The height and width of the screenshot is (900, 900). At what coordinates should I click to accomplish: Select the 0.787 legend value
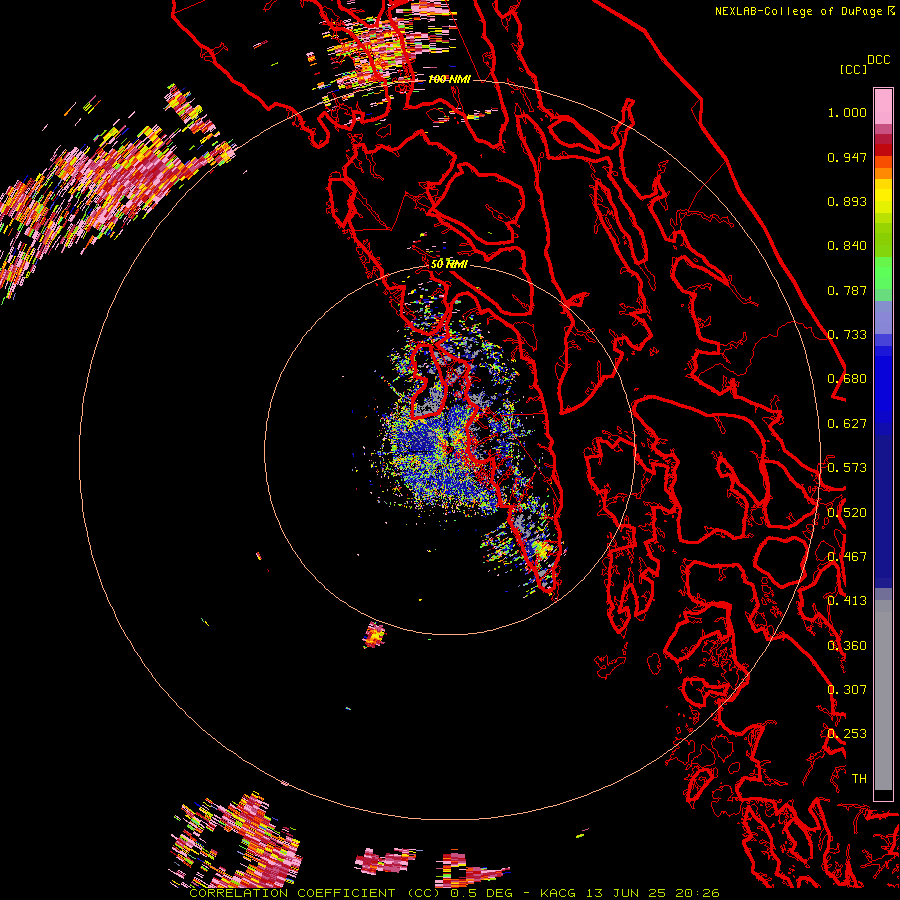coord(847,290)
